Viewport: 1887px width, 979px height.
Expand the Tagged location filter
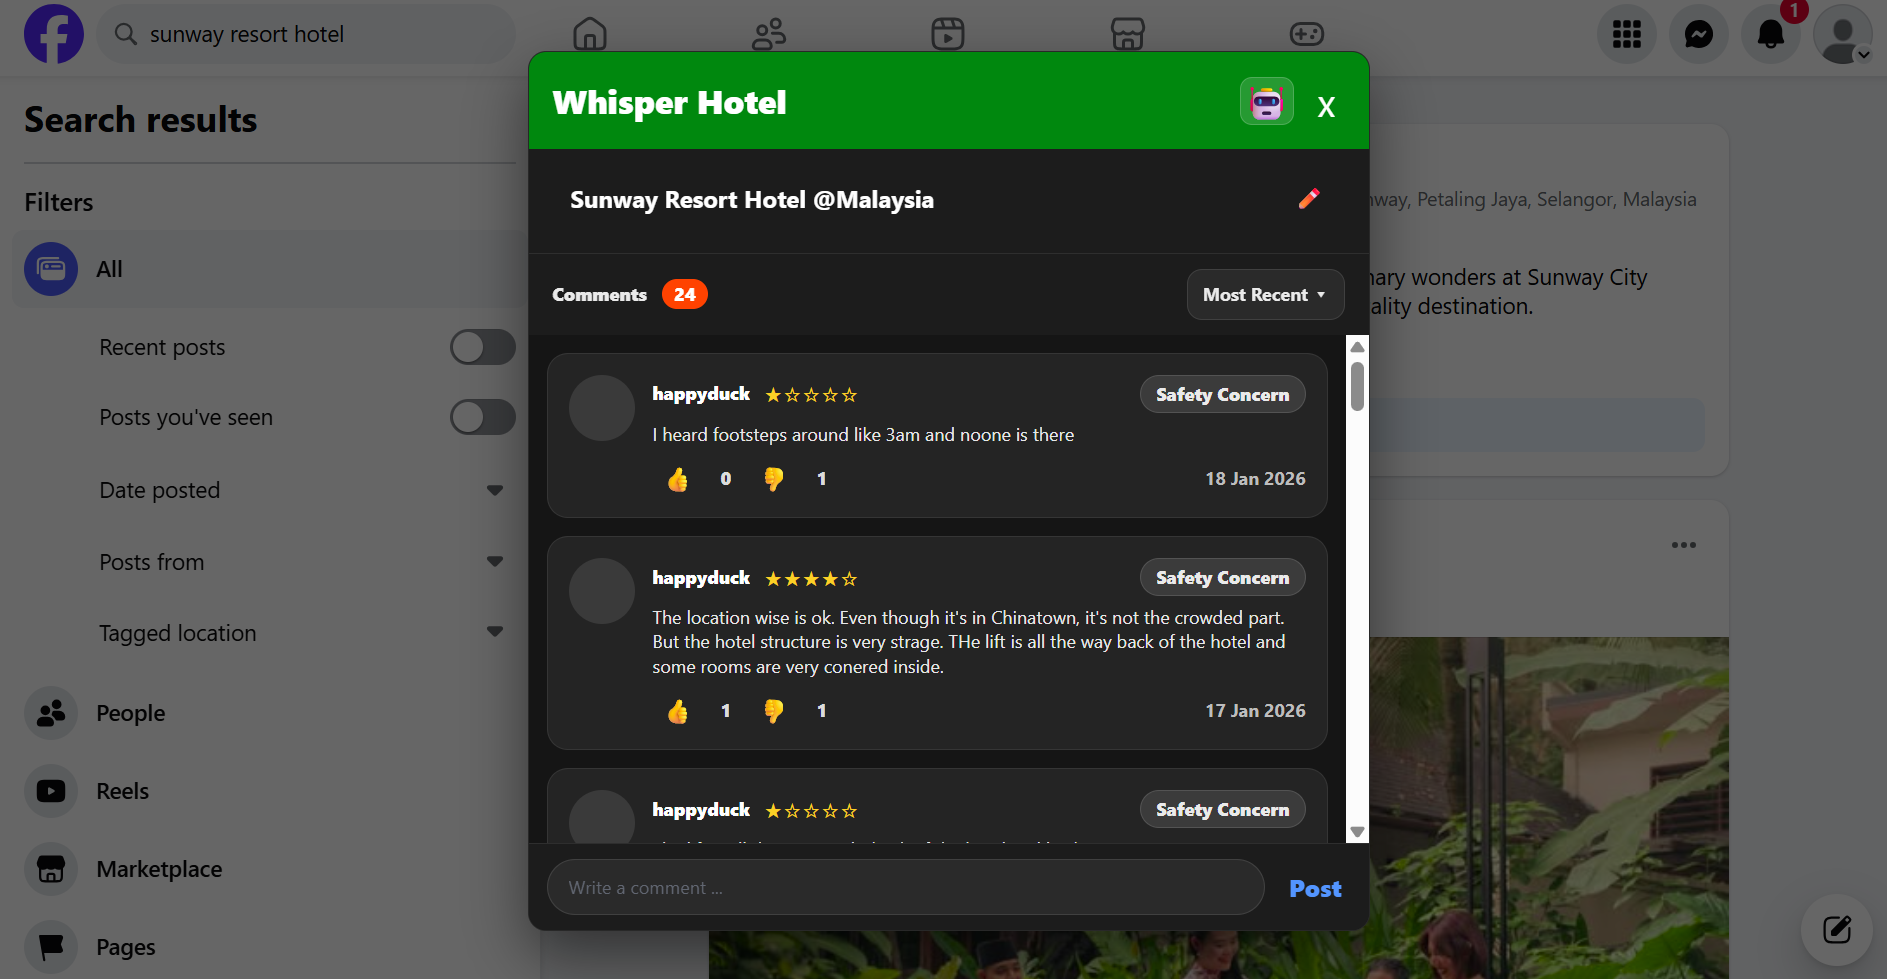tap(494, 632)
